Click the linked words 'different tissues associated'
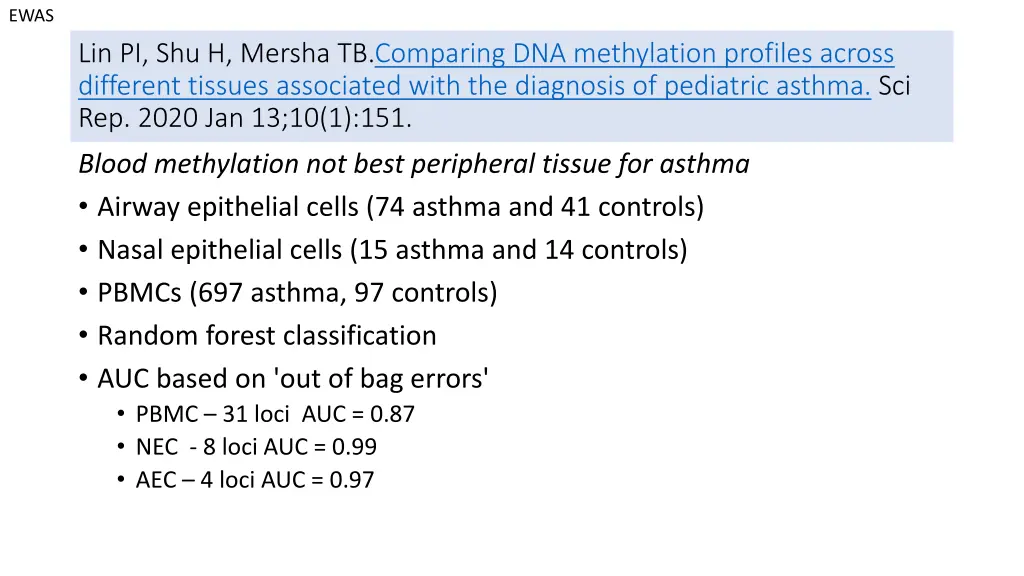This screenshot has height=576, width=1024. [x=240, y=86]
